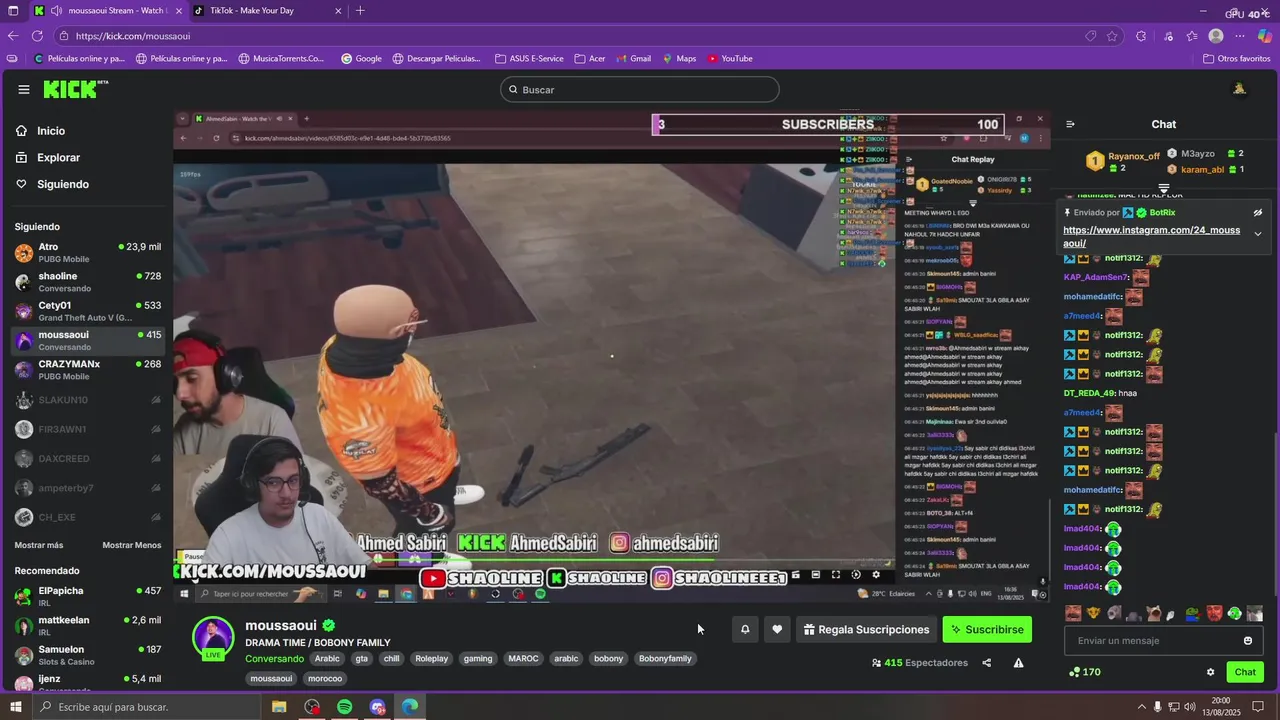
Task: Open the ASUS E-Service bookmark folder
Action: 528,59
